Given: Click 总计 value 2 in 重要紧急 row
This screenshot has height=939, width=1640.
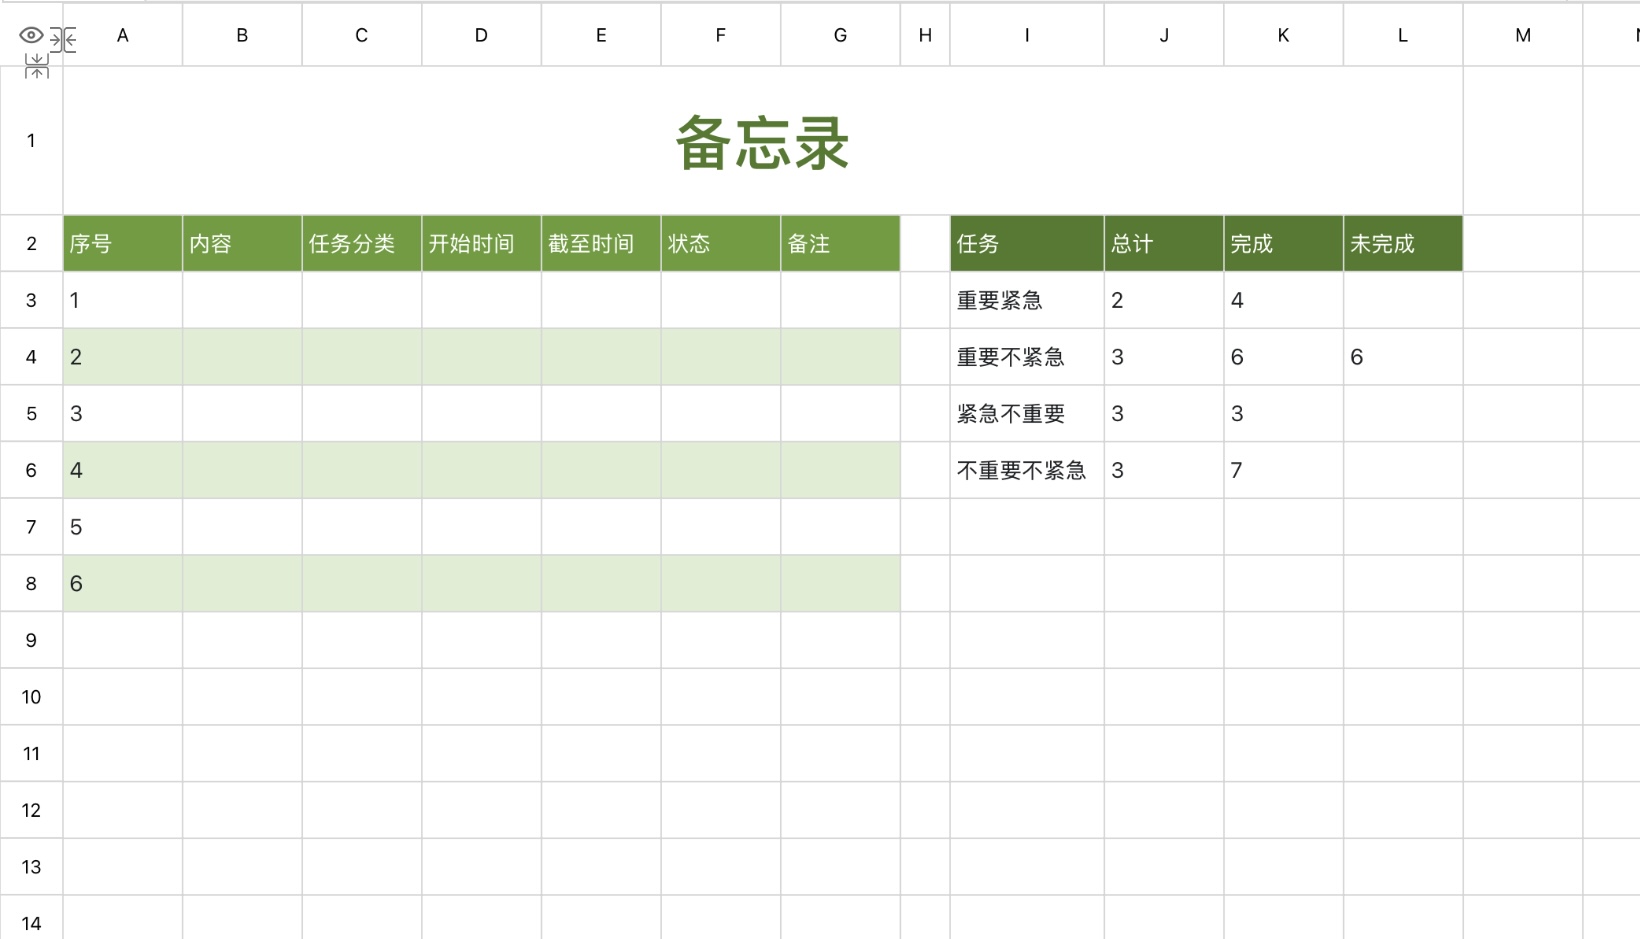Looking at the screenshot, I should (1164, 300).
